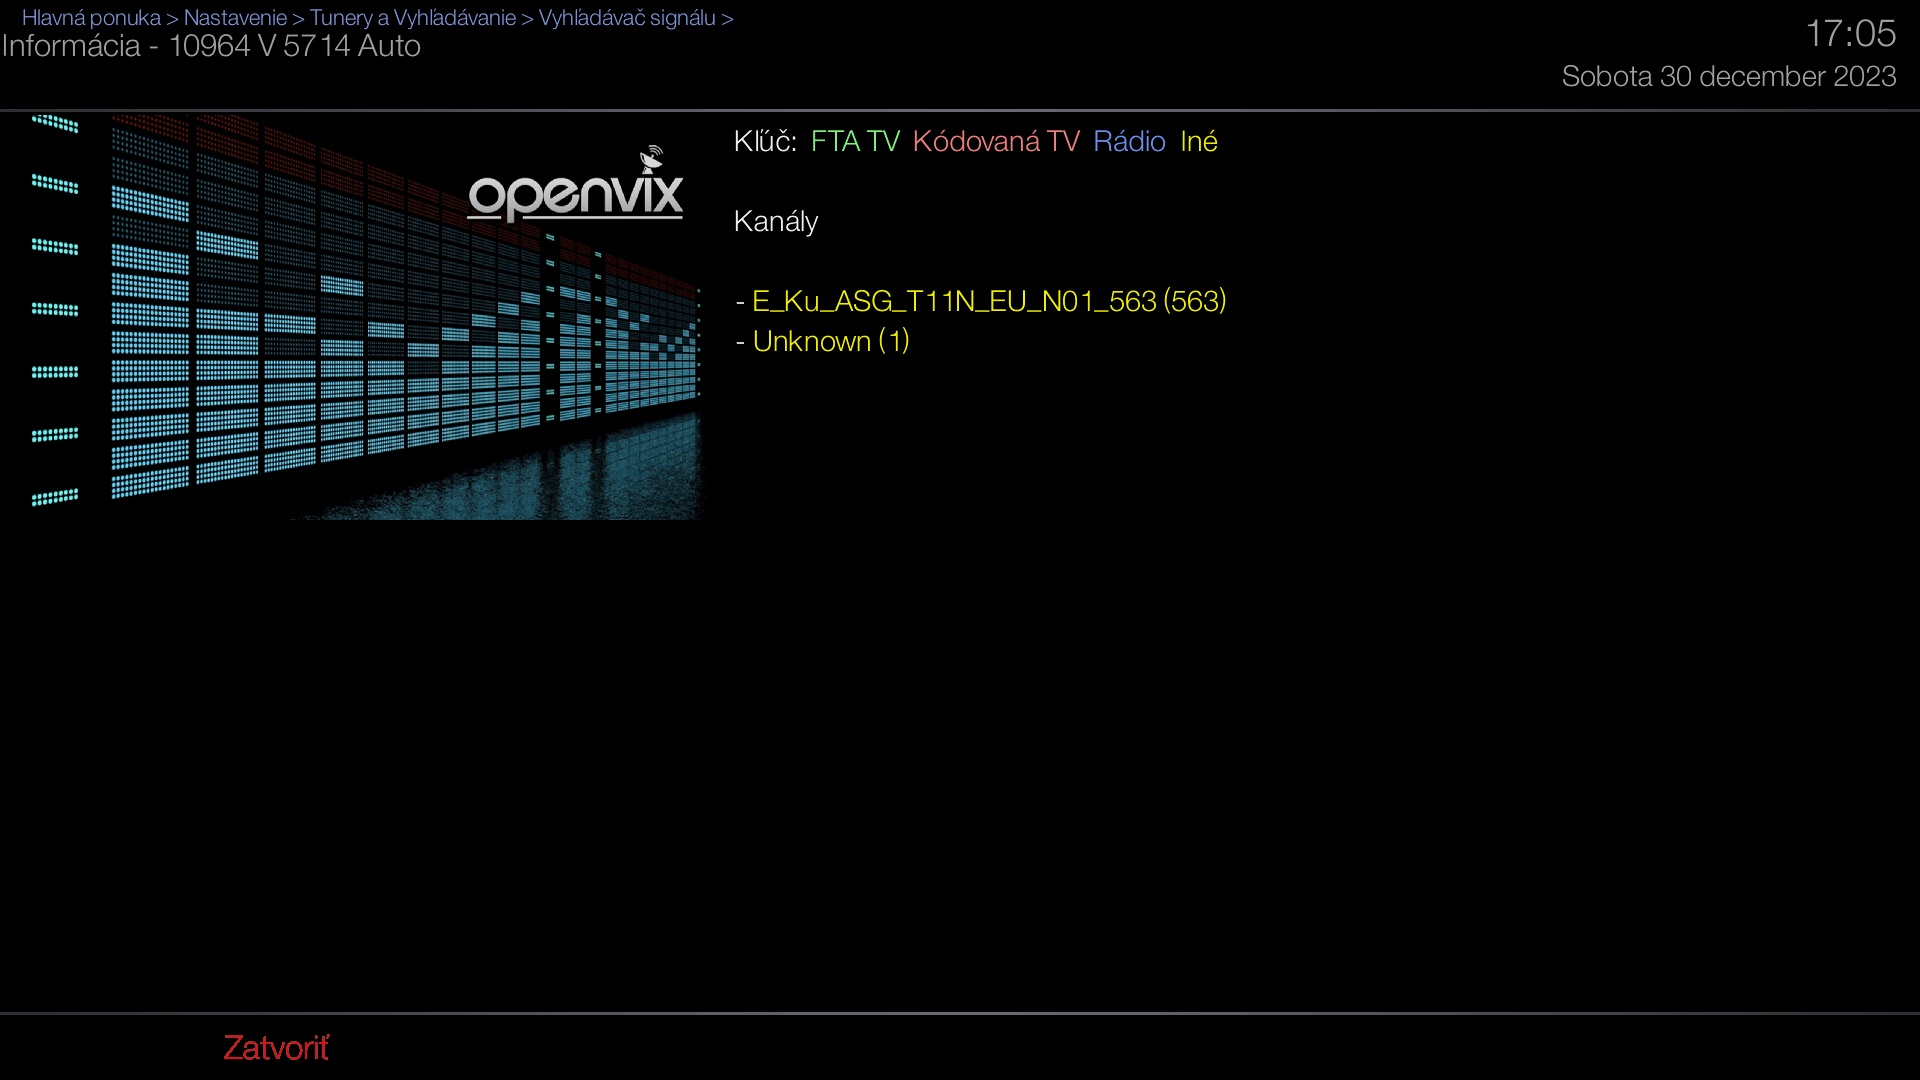1920x1080 pixels.
Task: Click the top dotted bar left of artwork
Action: [x=55, y=123]
